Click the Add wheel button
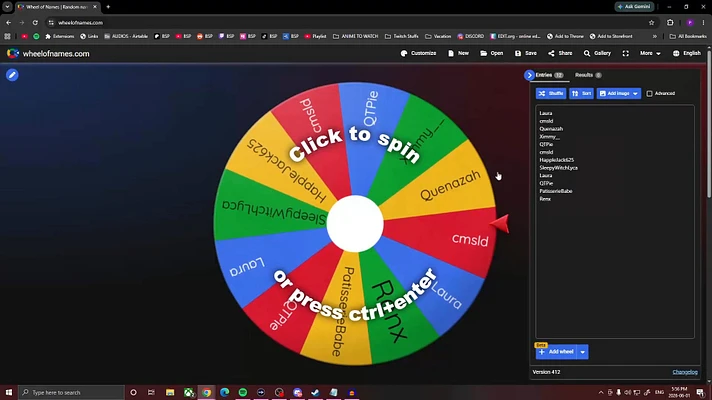The image size is (712, 400). (x=556, y=352)
